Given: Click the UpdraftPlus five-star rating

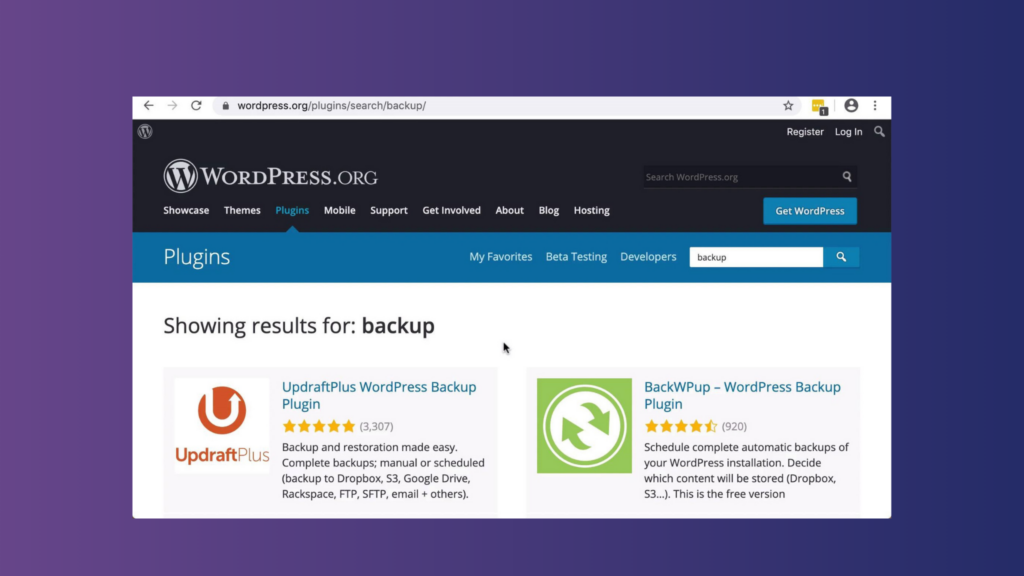Looking at the screenshot, I should coord(319,426).
